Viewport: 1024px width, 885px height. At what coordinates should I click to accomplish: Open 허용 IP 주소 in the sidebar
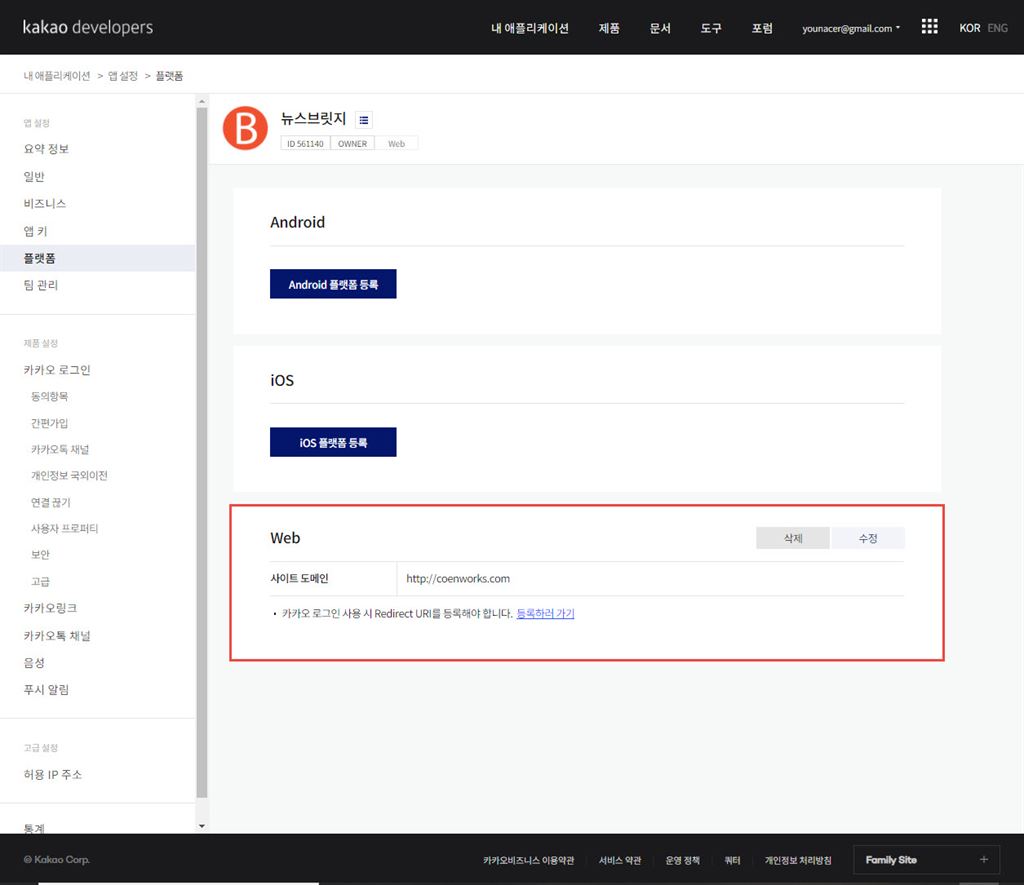click(x=53, y=775)
